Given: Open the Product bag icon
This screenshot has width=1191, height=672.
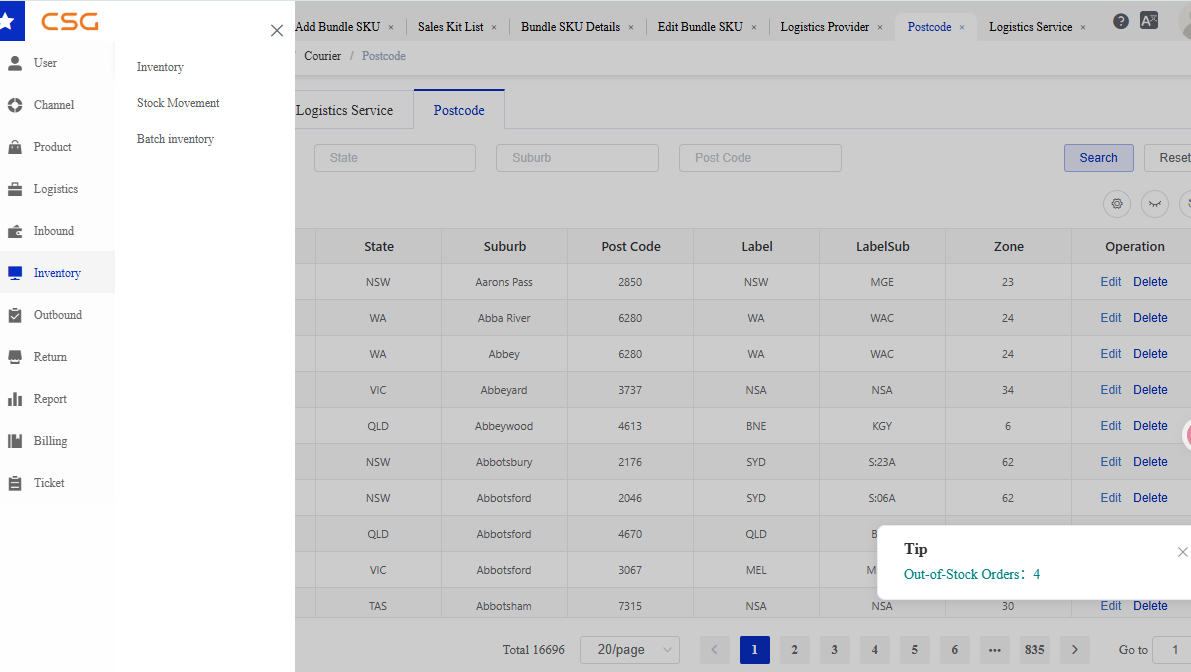Looking at the screenshot, I should coord(15,147).
